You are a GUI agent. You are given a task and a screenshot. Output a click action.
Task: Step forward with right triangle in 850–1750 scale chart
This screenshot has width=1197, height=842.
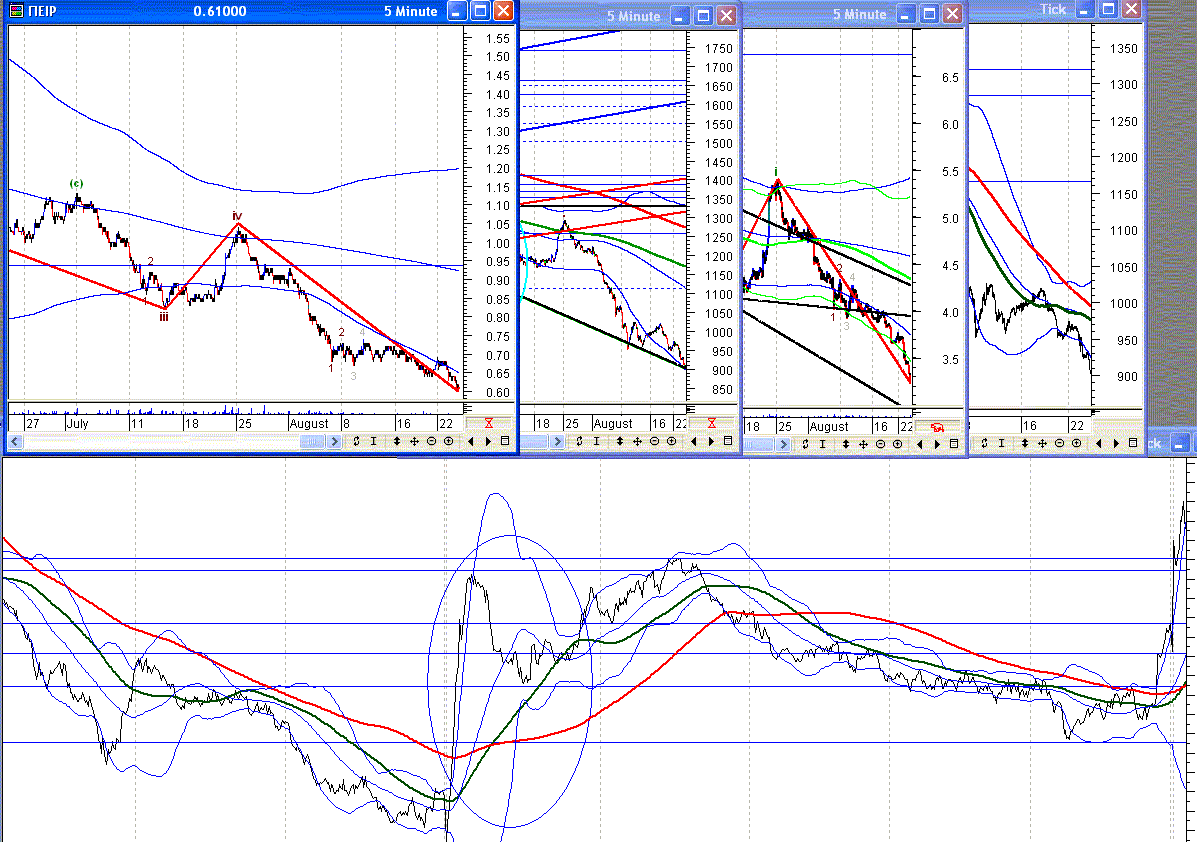tap(711, 441)
